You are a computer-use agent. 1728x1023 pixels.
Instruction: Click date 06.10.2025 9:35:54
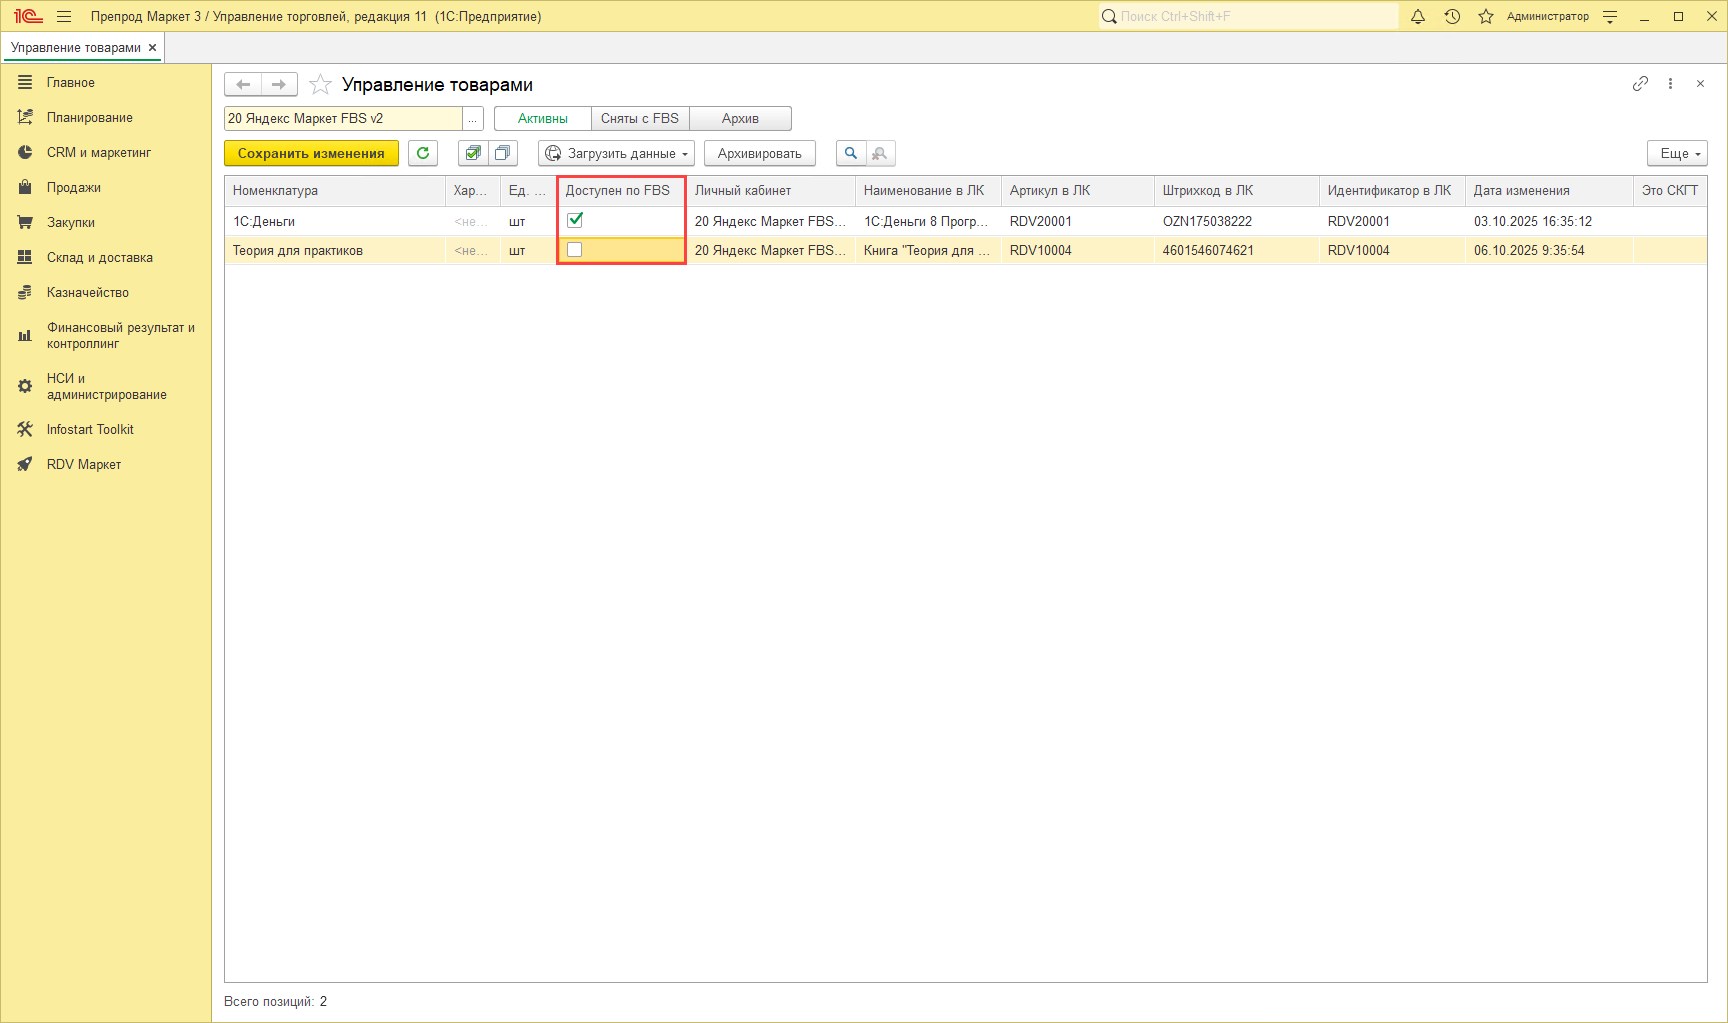pos(1549,251)
